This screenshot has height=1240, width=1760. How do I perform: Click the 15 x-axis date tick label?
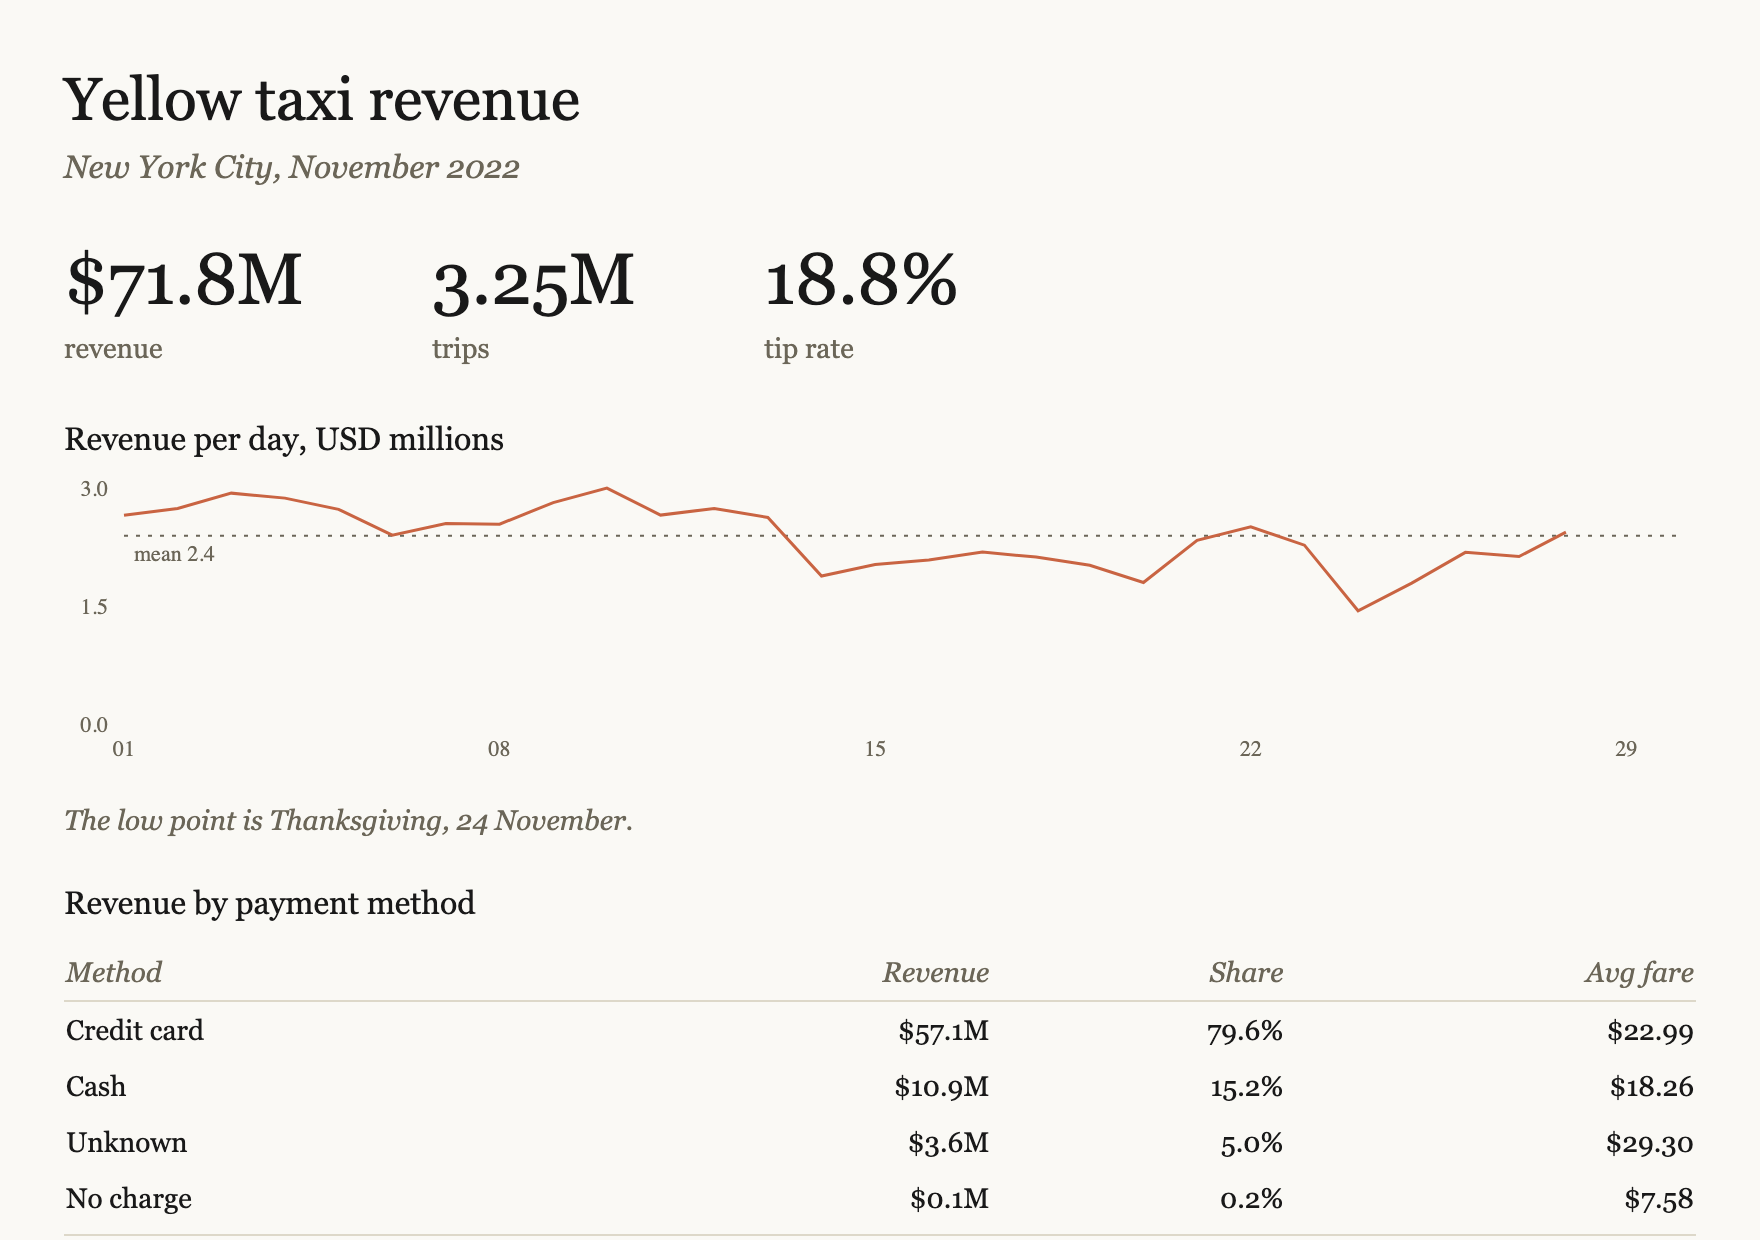(x=875, y=749)
